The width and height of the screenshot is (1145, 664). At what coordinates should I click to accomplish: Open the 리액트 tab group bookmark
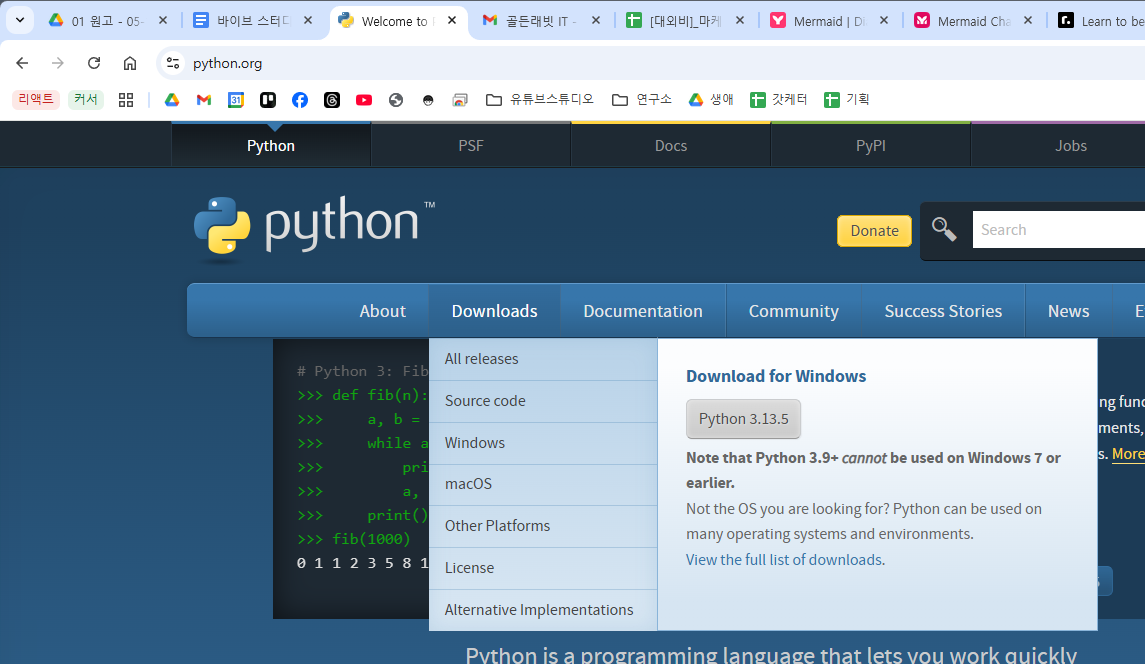point(35,99)
